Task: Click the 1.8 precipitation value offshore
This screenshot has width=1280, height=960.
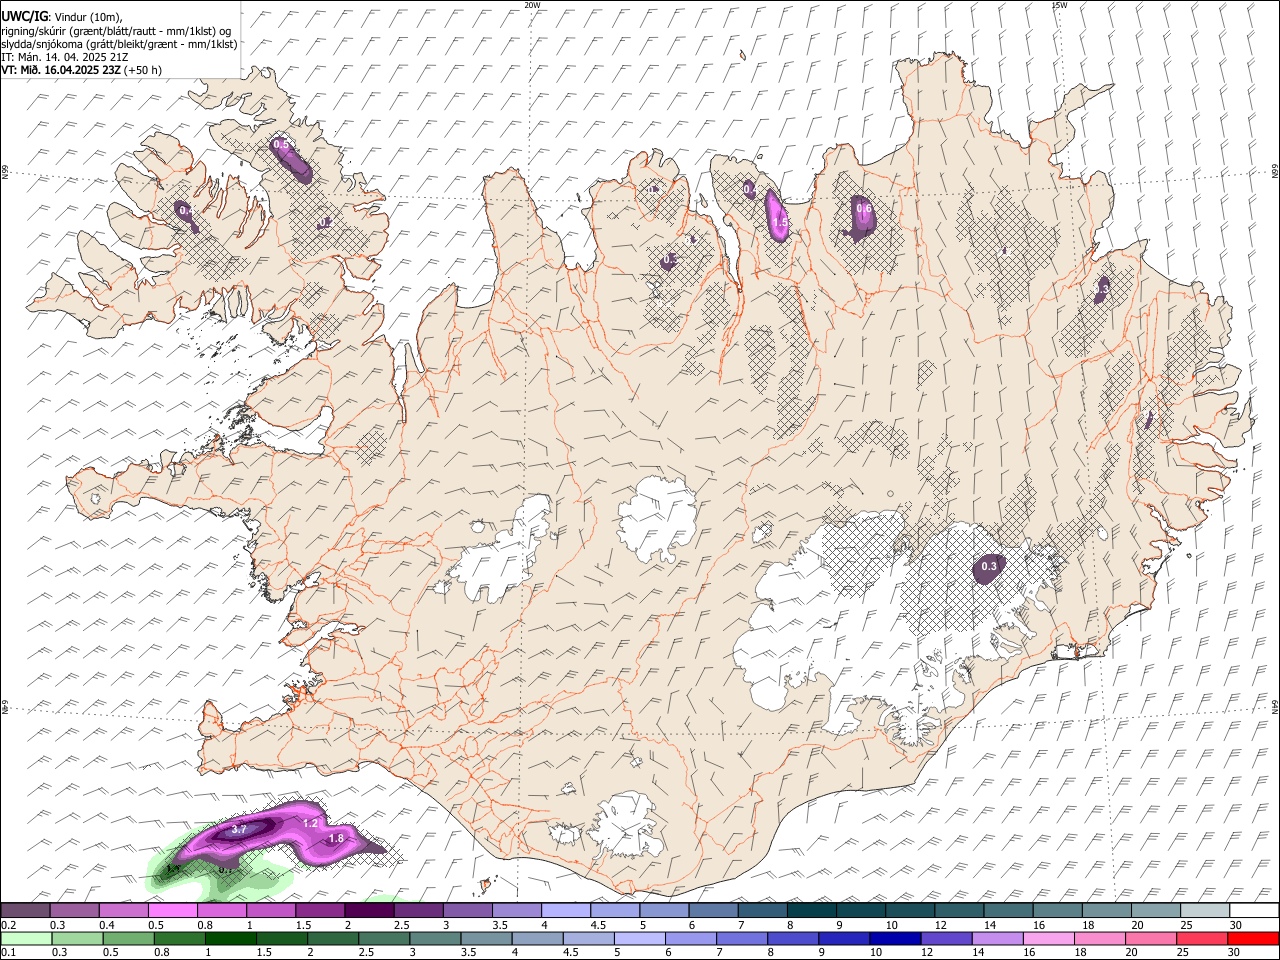Action: [336, 839]
